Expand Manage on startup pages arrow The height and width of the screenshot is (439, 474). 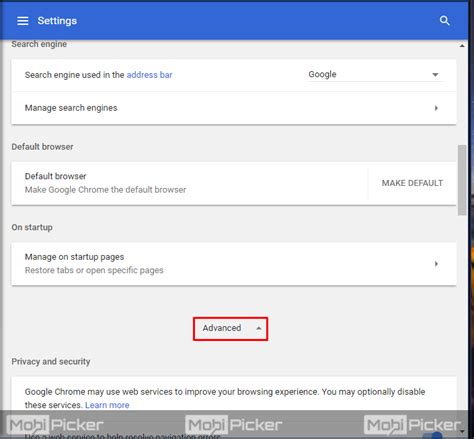[436, 264]
